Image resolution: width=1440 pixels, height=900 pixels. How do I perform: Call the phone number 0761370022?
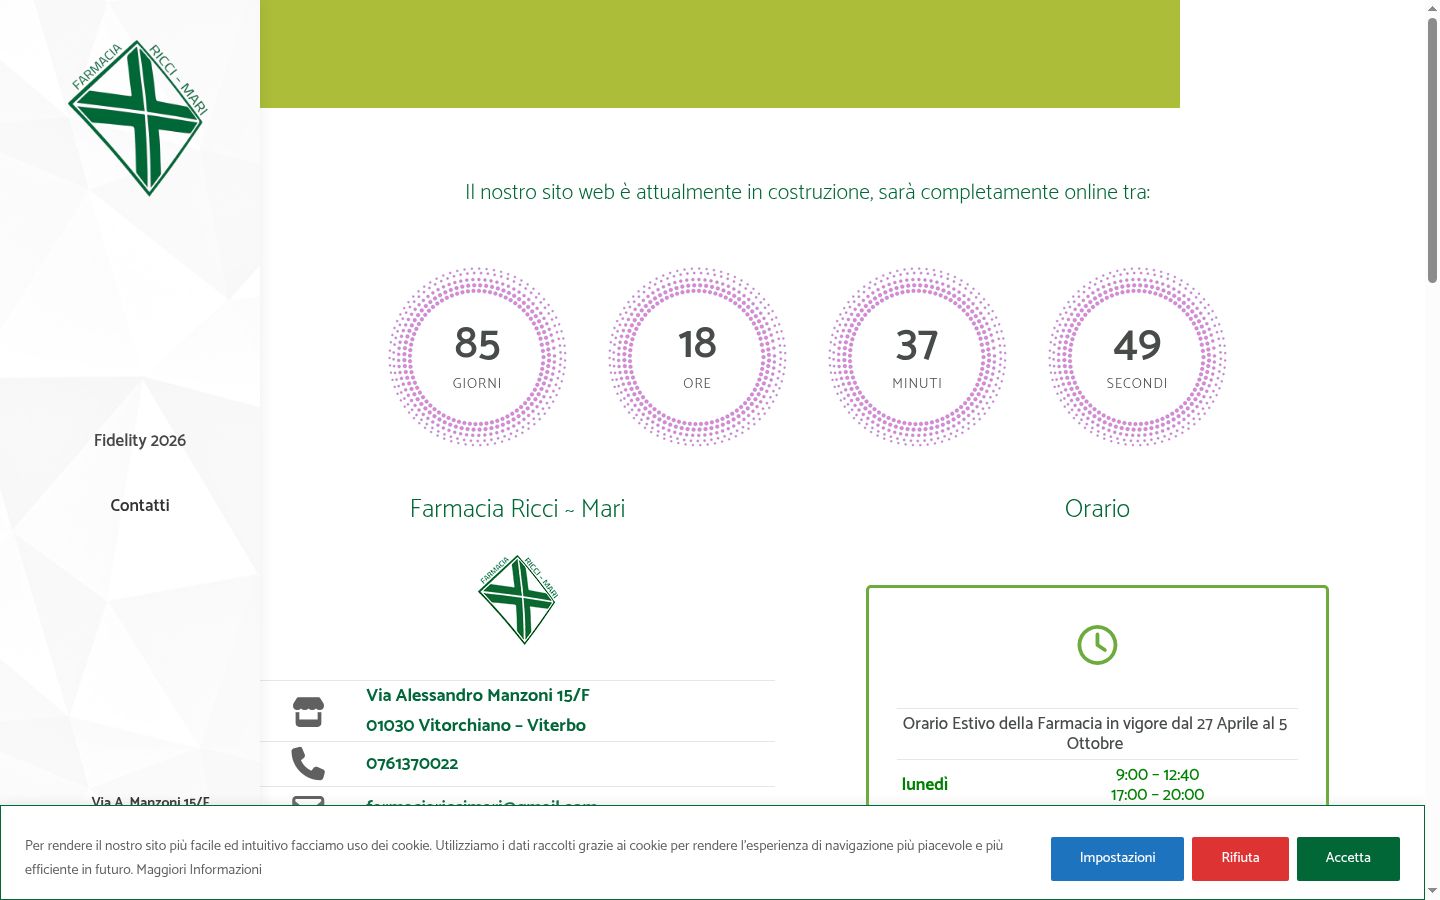(x=412, y=764)
